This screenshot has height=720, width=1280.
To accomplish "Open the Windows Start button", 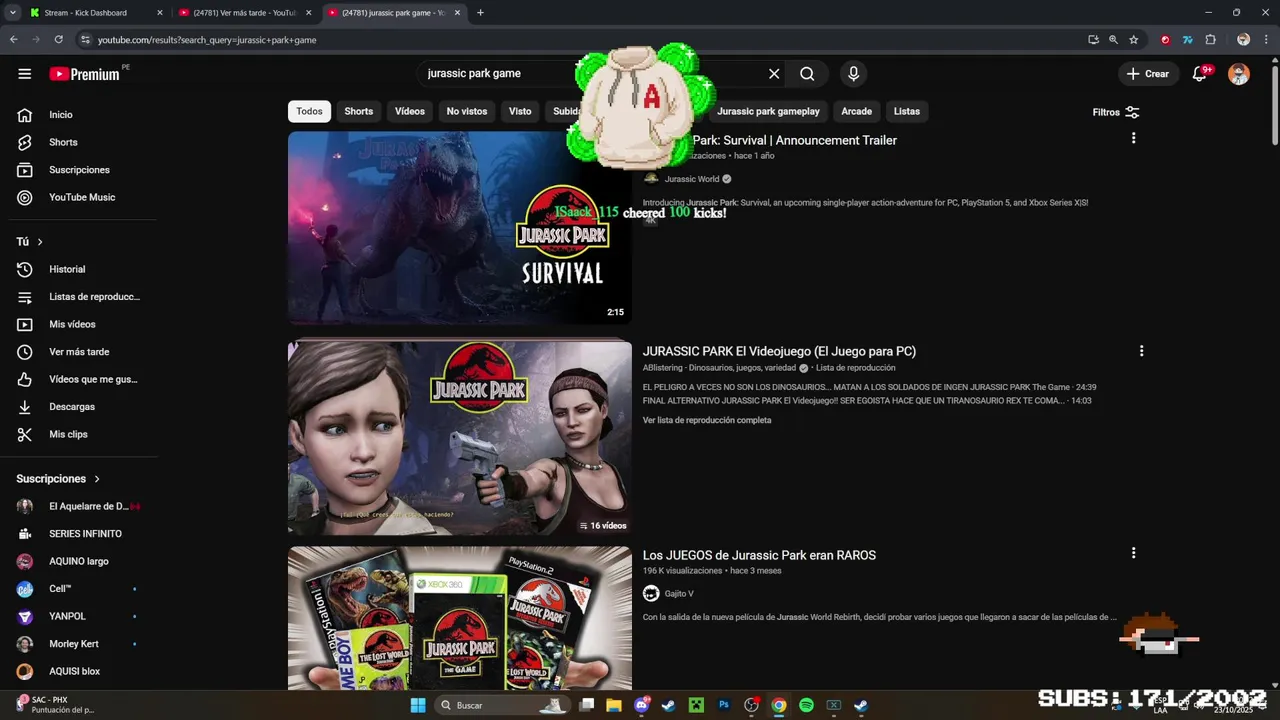I will click(x=418, y=706).
